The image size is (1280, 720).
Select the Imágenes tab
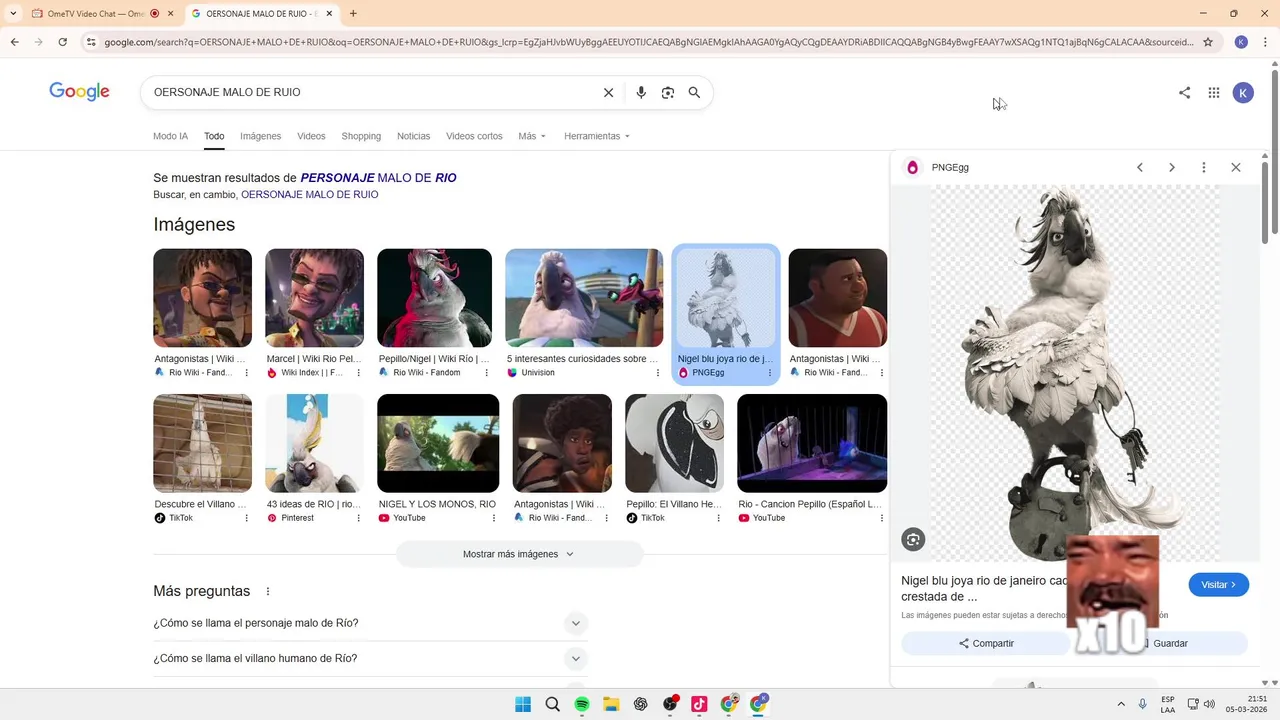point(260,136)
